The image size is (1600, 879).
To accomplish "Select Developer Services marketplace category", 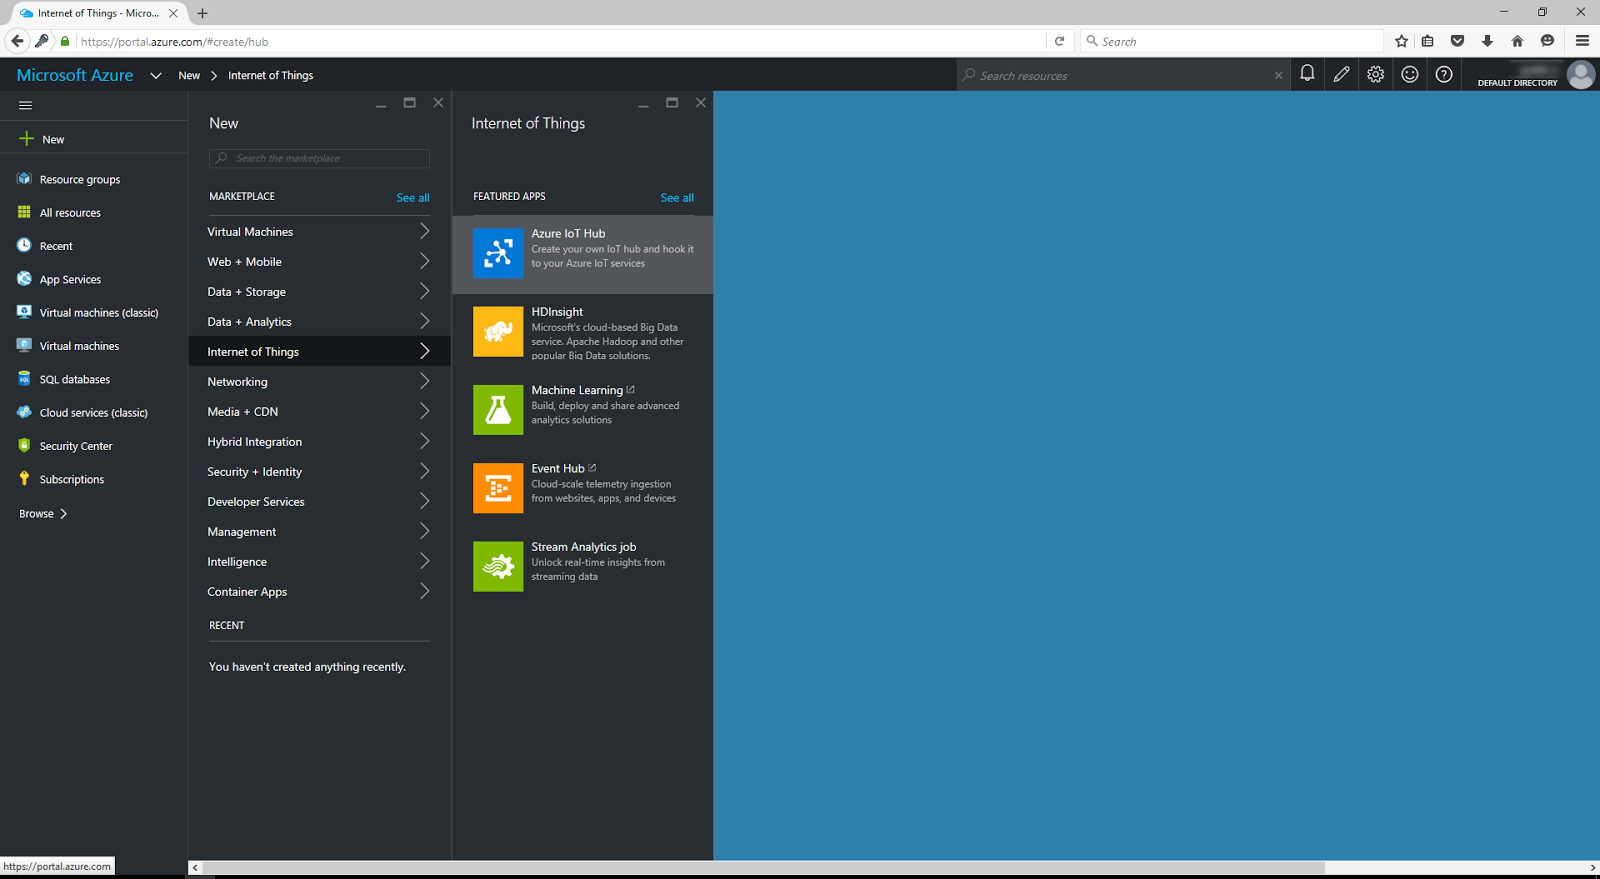I will 319,501.
